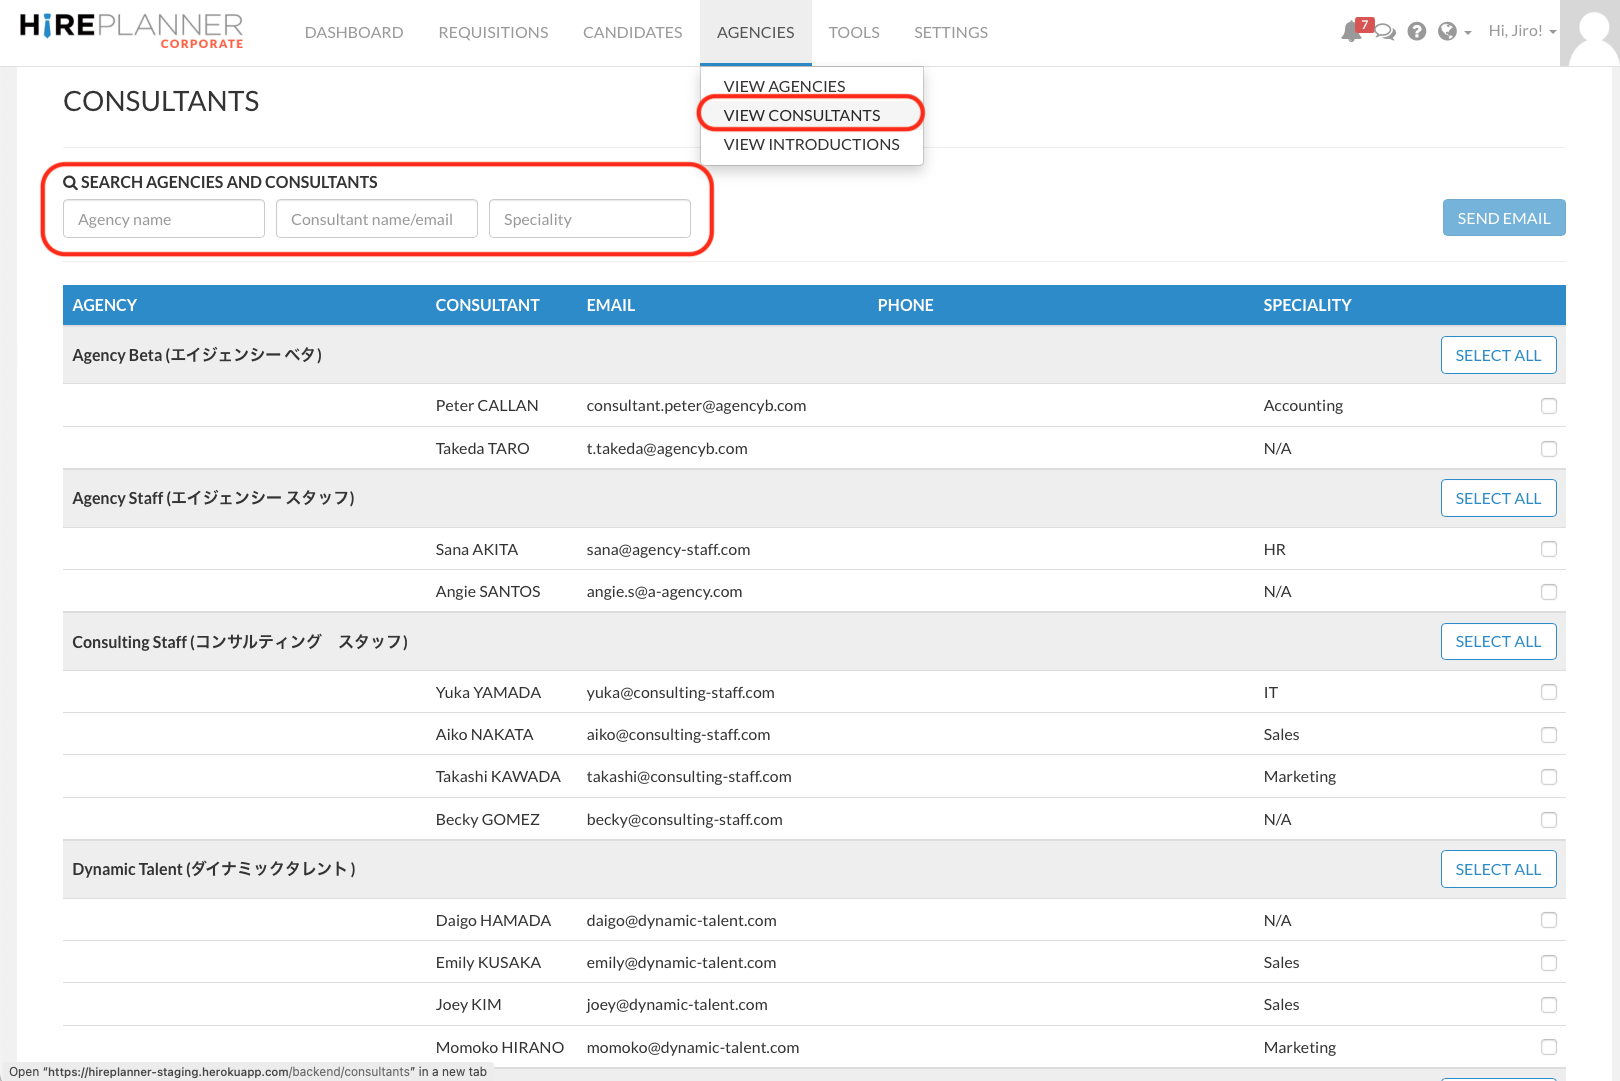Click the SEND EMAIL button
Screen dimensions: 1620x1081
(x=1504, y=217)
